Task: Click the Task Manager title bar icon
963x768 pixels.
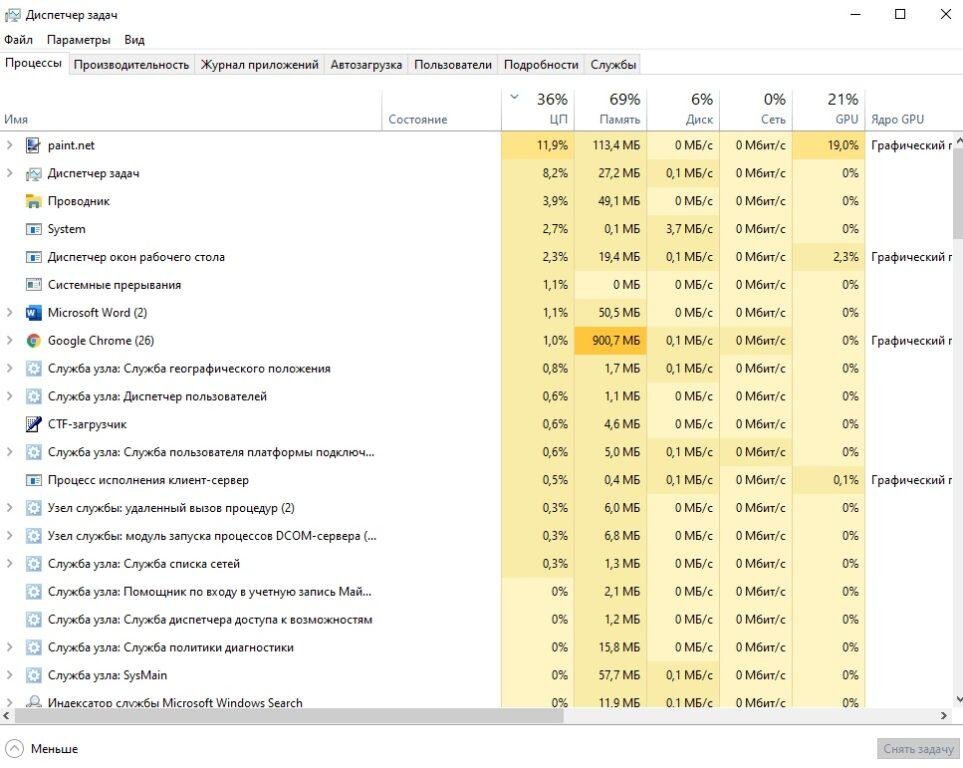Action: click(x=12, y=15)
